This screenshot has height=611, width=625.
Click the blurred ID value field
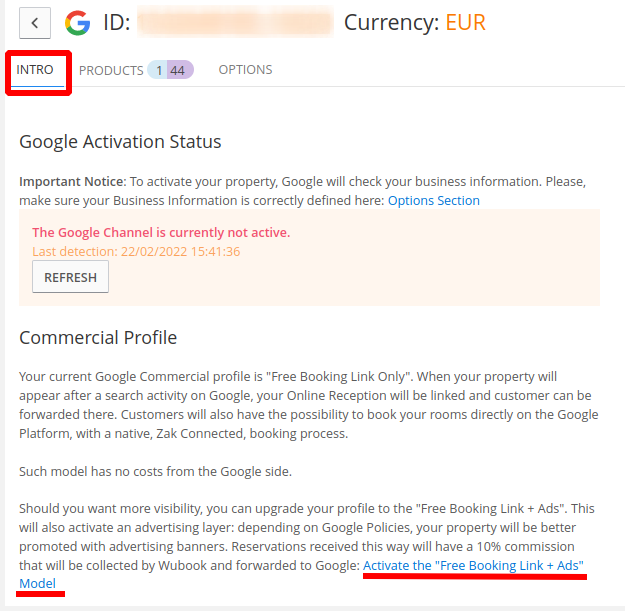(x=235, y=22)
